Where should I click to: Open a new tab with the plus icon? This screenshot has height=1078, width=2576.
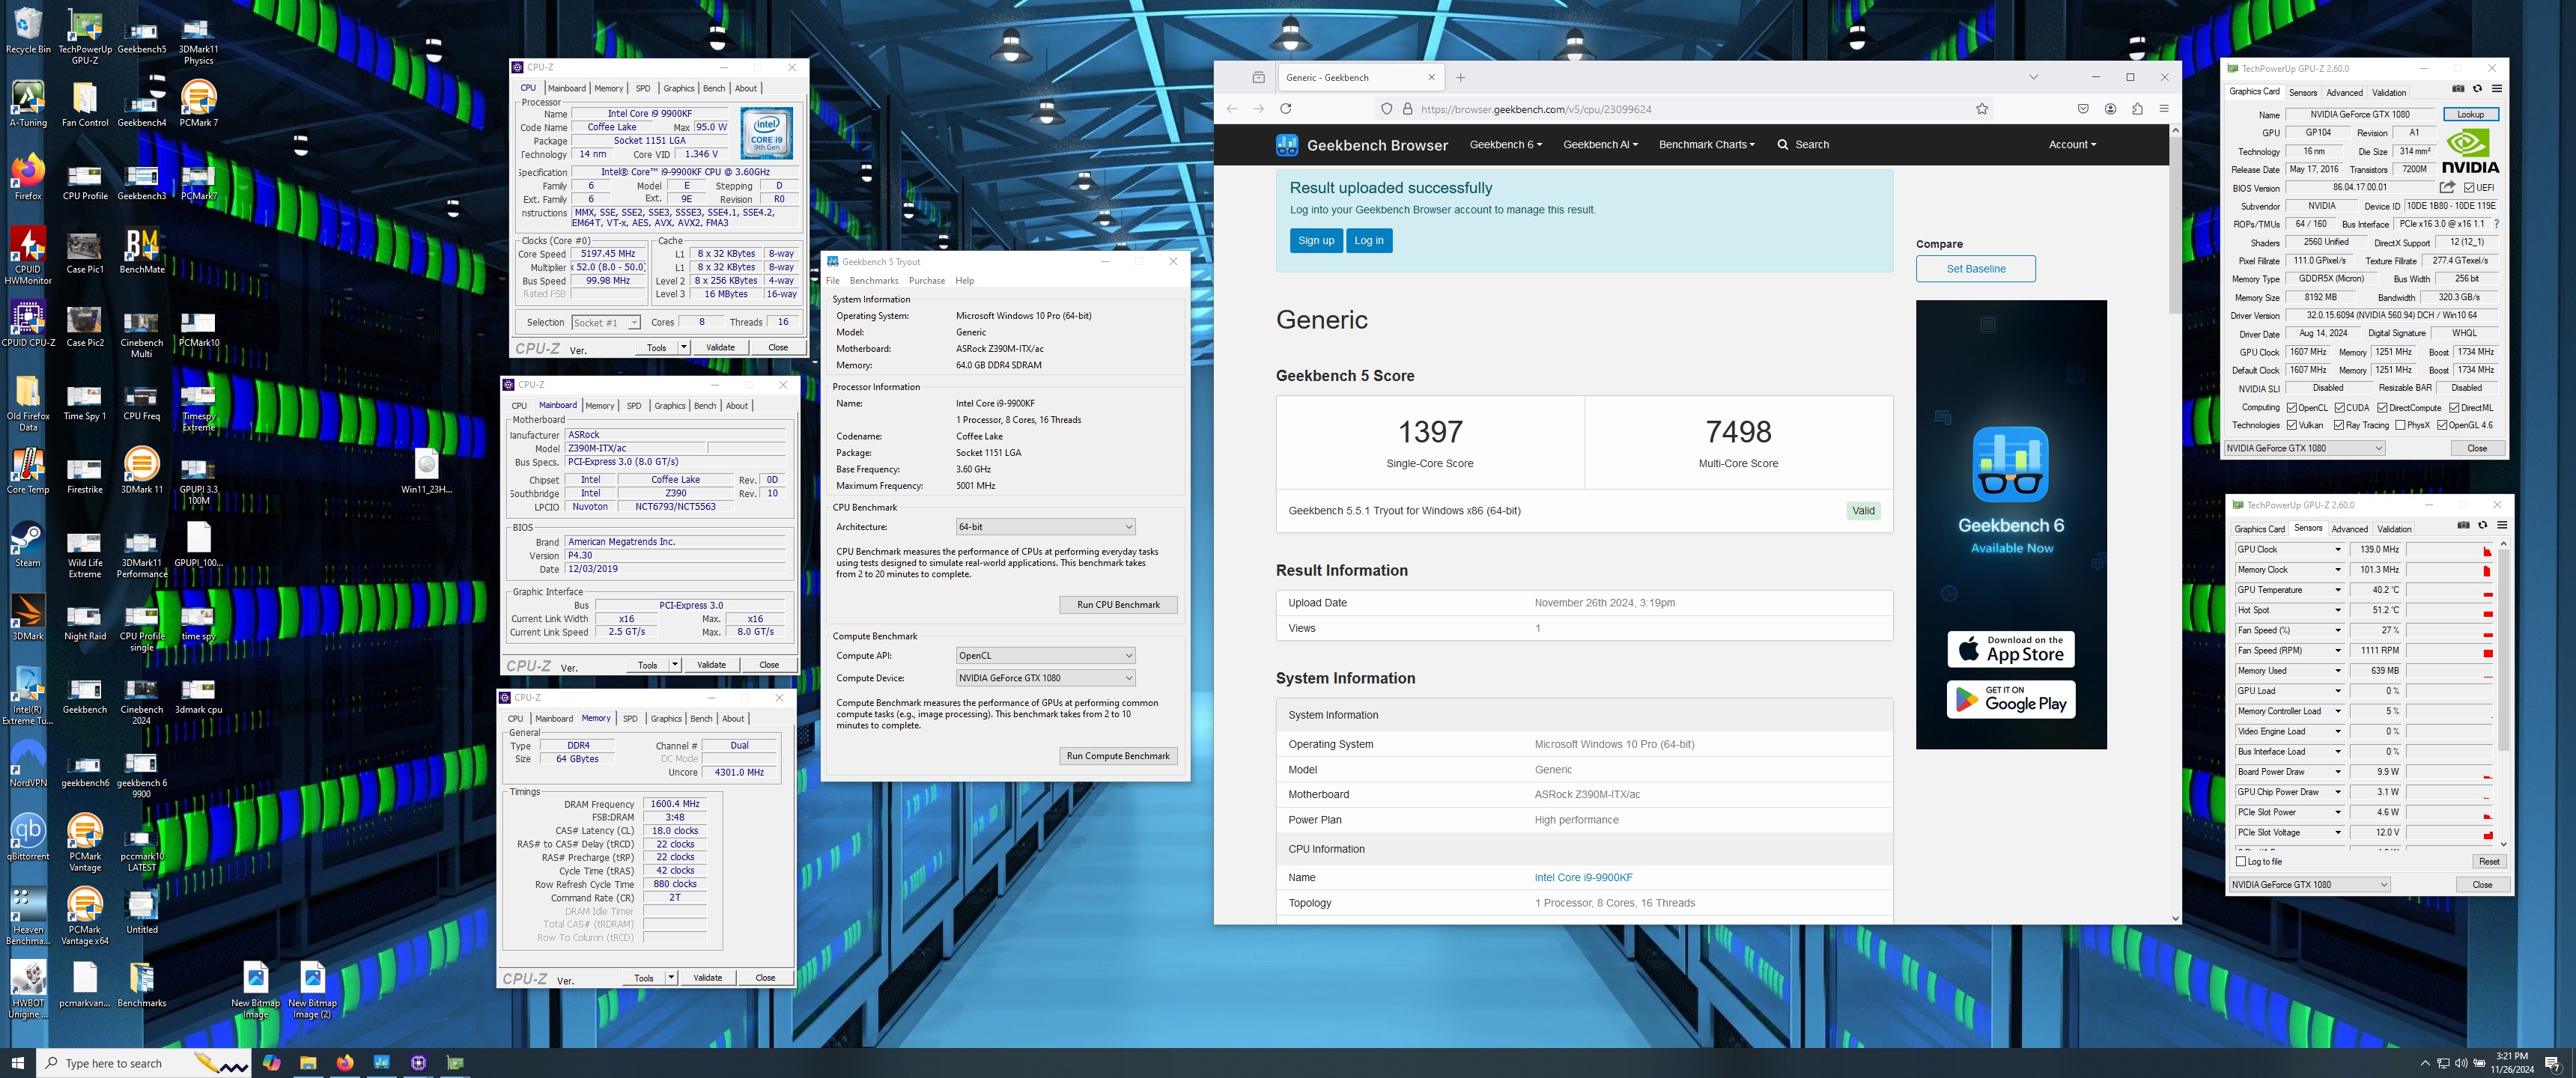1460,77
